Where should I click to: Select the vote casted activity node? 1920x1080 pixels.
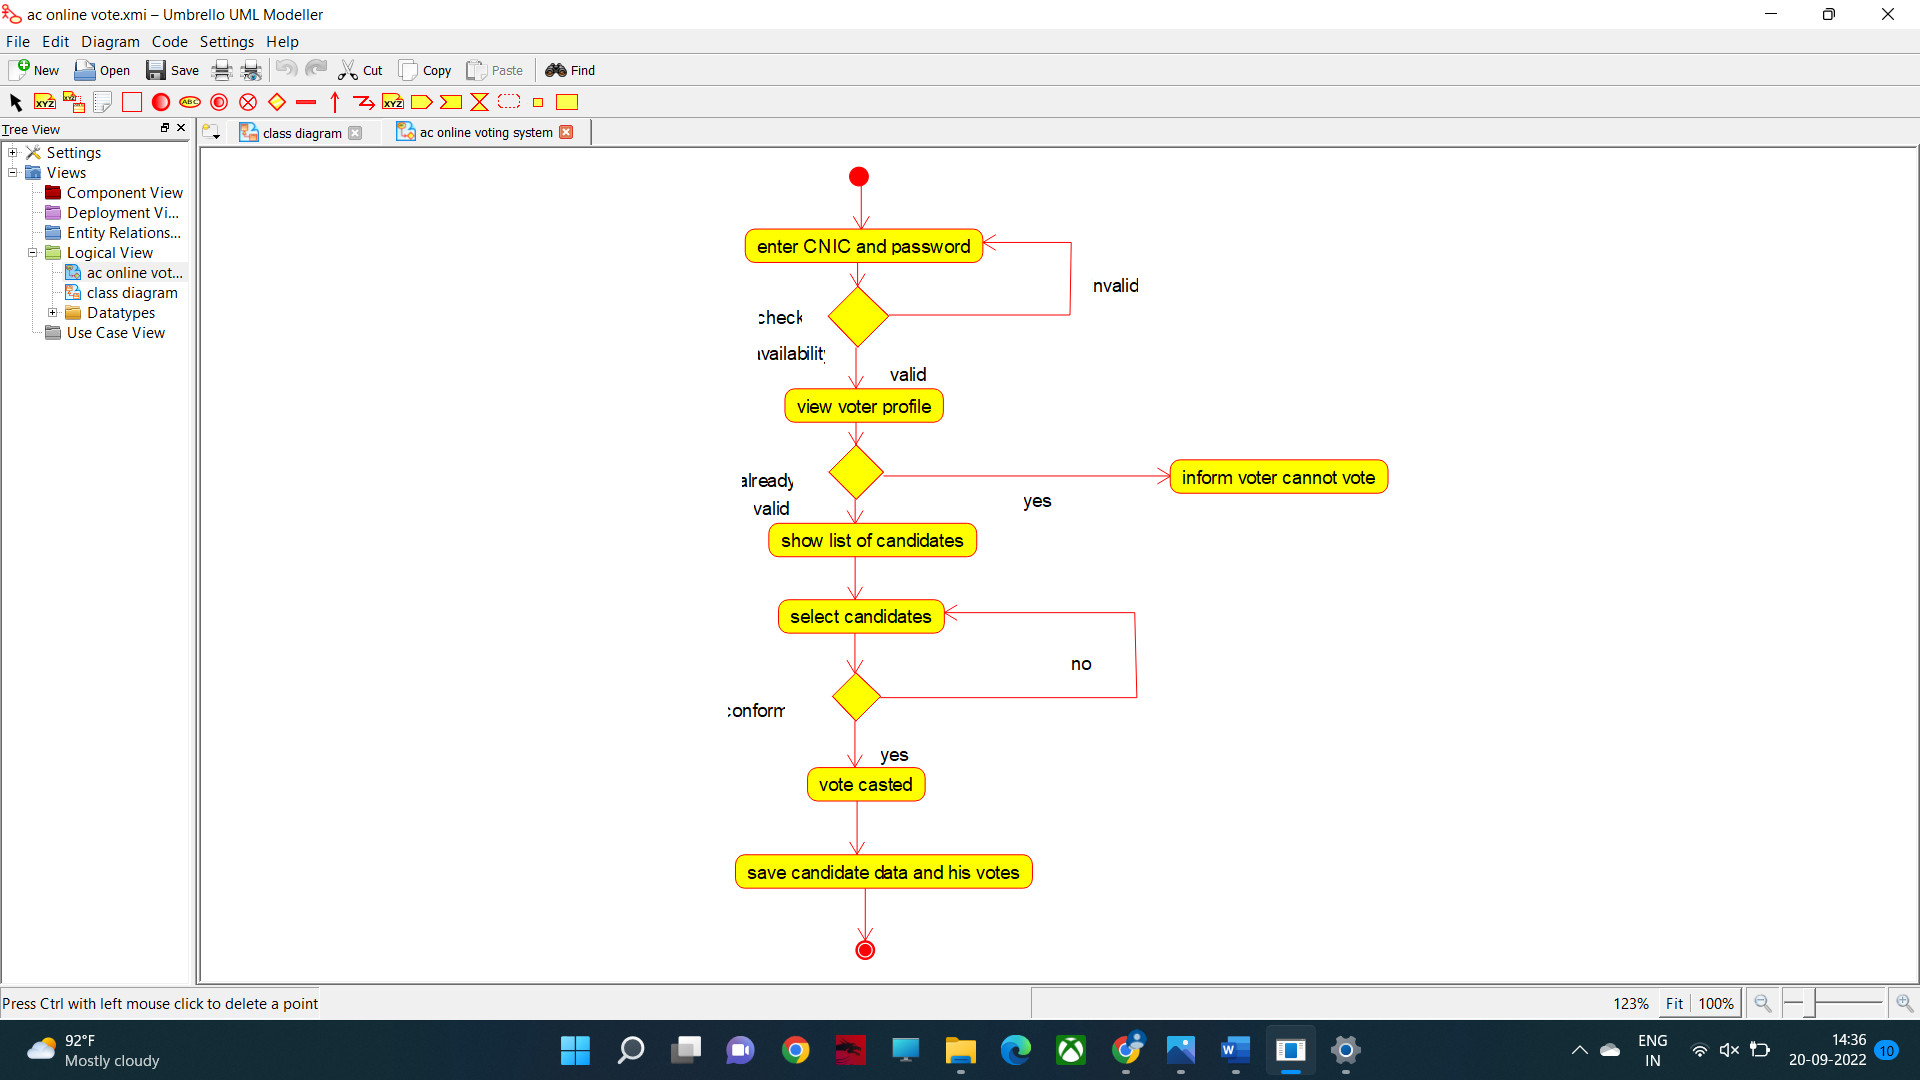(865, 784)
